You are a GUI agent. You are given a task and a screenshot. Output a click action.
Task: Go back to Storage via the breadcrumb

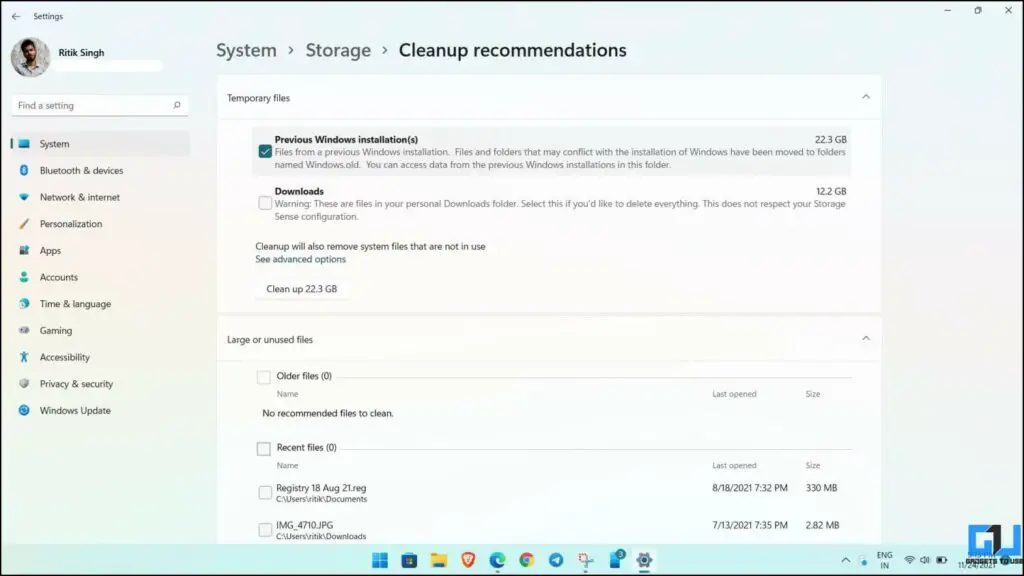click(x=338, y=49)
